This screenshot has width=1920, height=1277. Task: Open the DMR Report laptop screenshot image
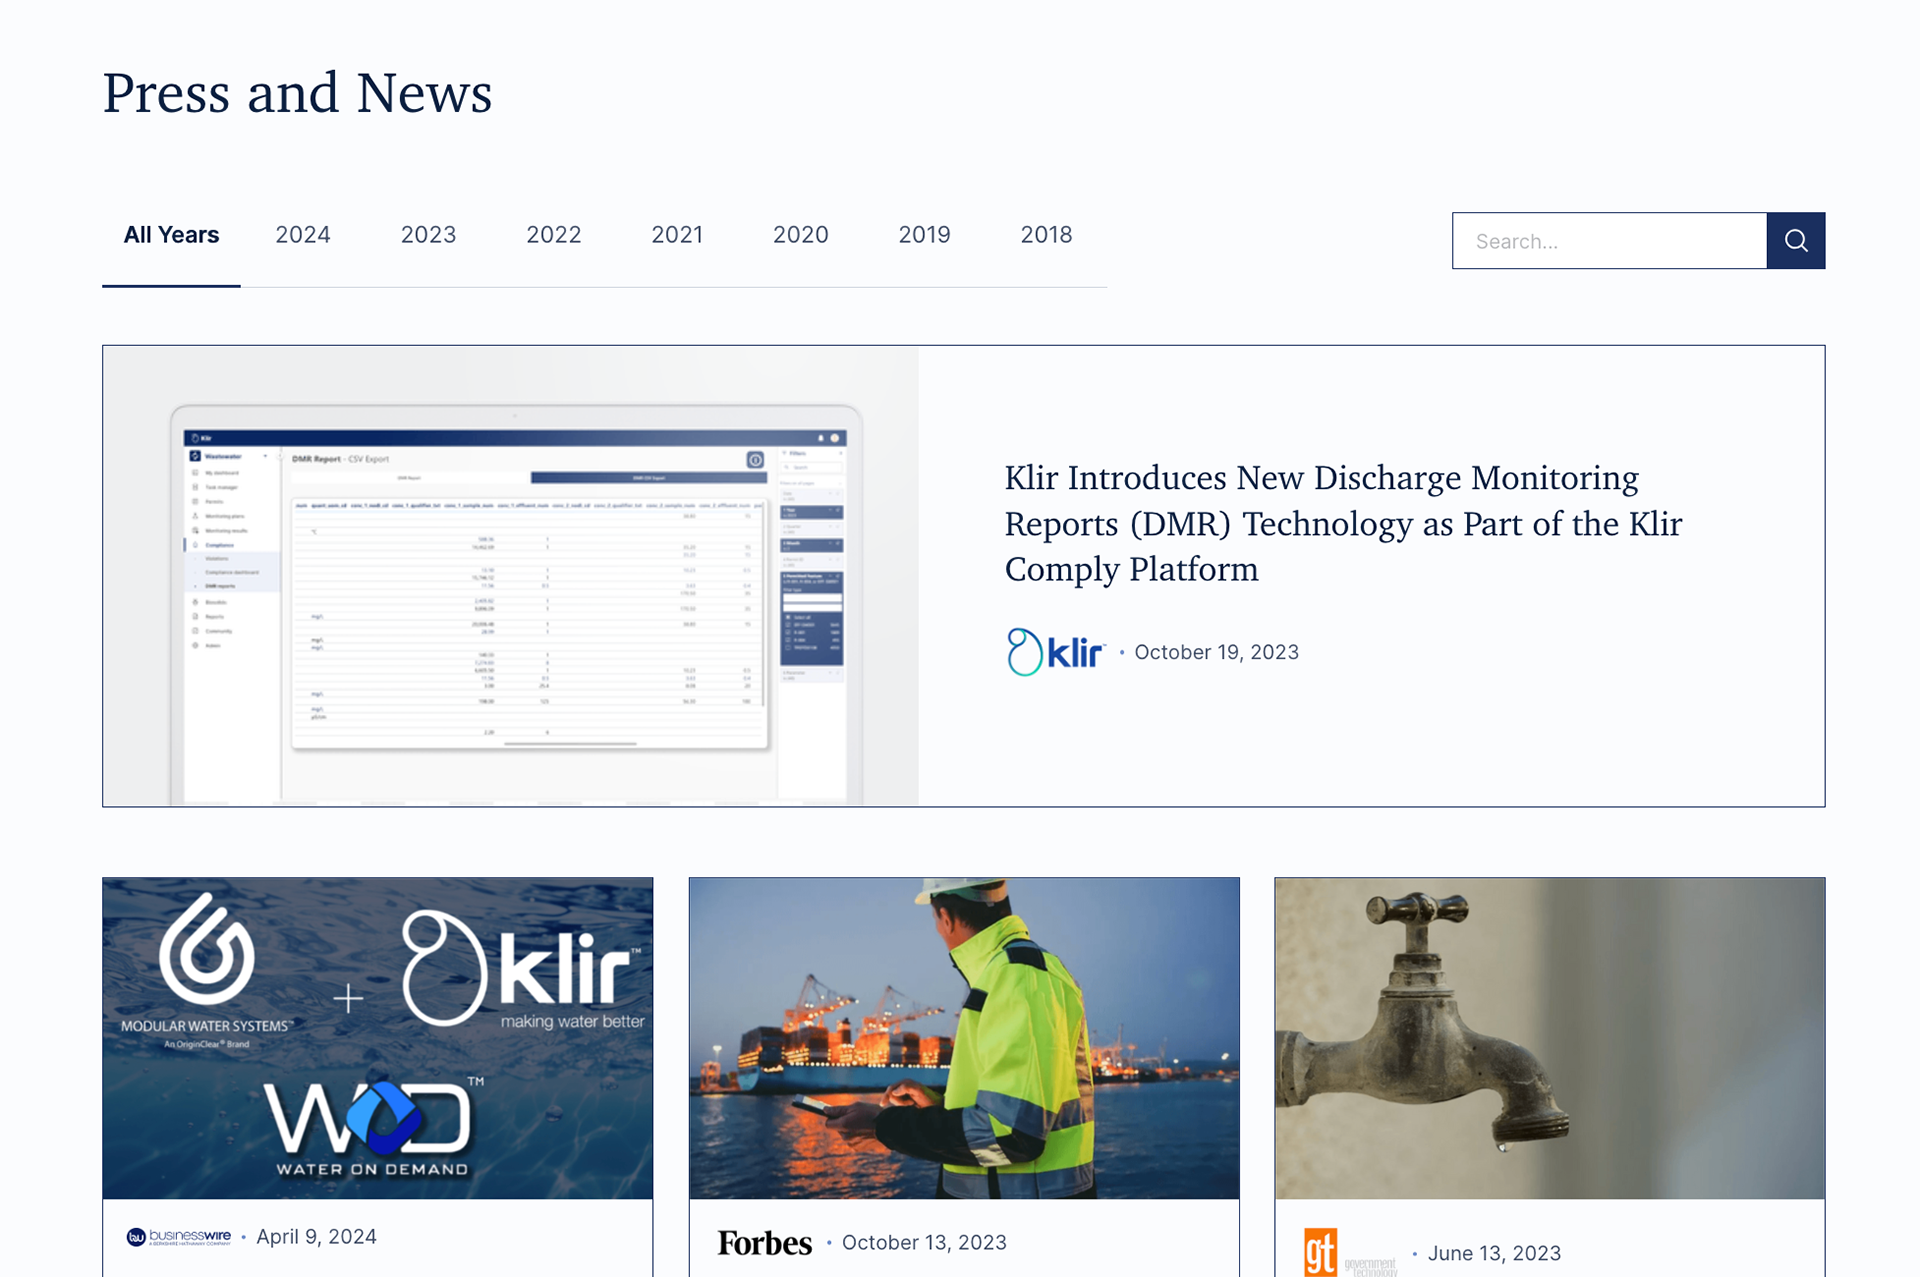[511, 576]
